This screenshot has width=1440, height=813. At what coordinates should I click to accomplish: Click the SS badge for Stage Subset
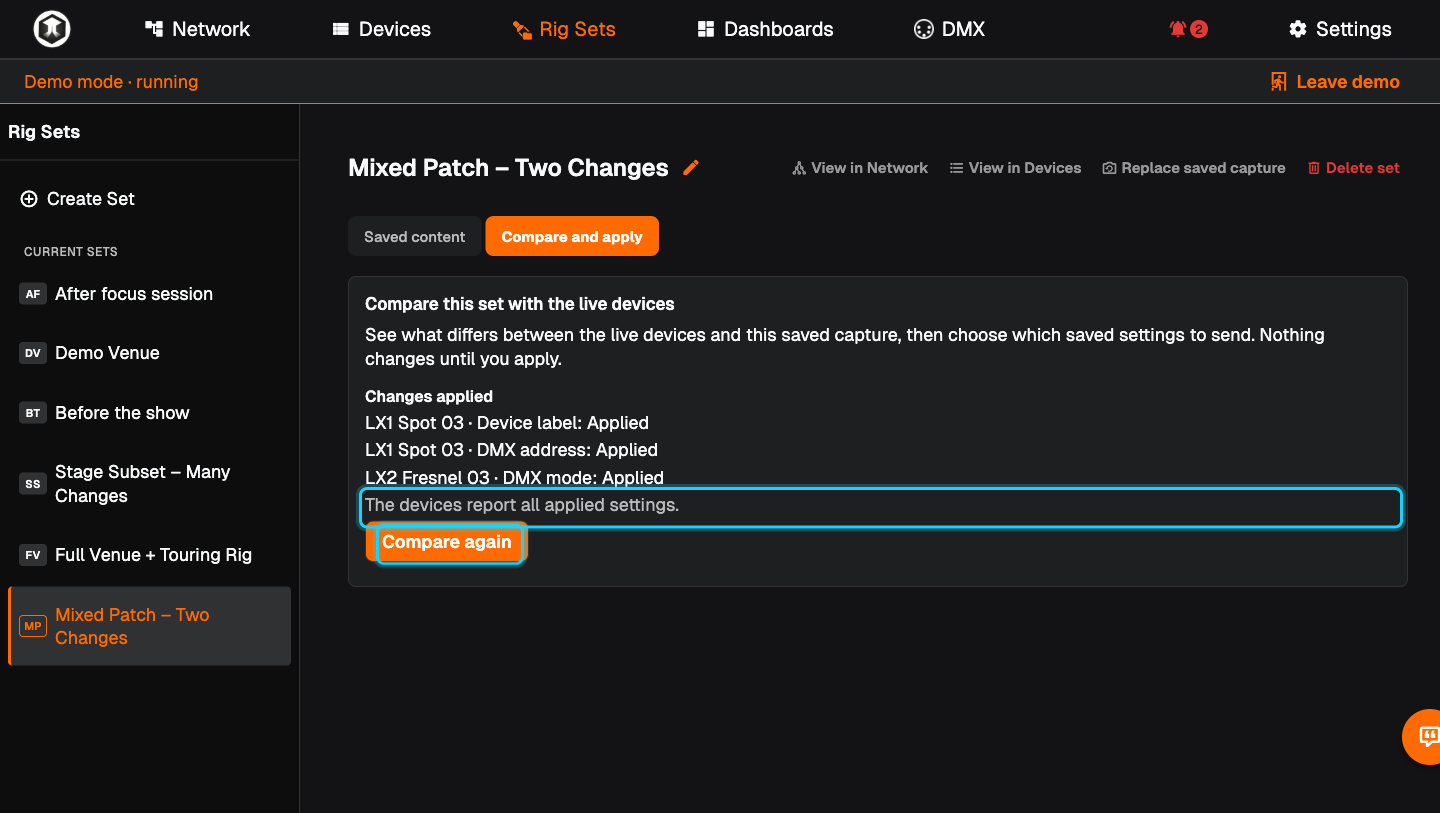[33, 484]
